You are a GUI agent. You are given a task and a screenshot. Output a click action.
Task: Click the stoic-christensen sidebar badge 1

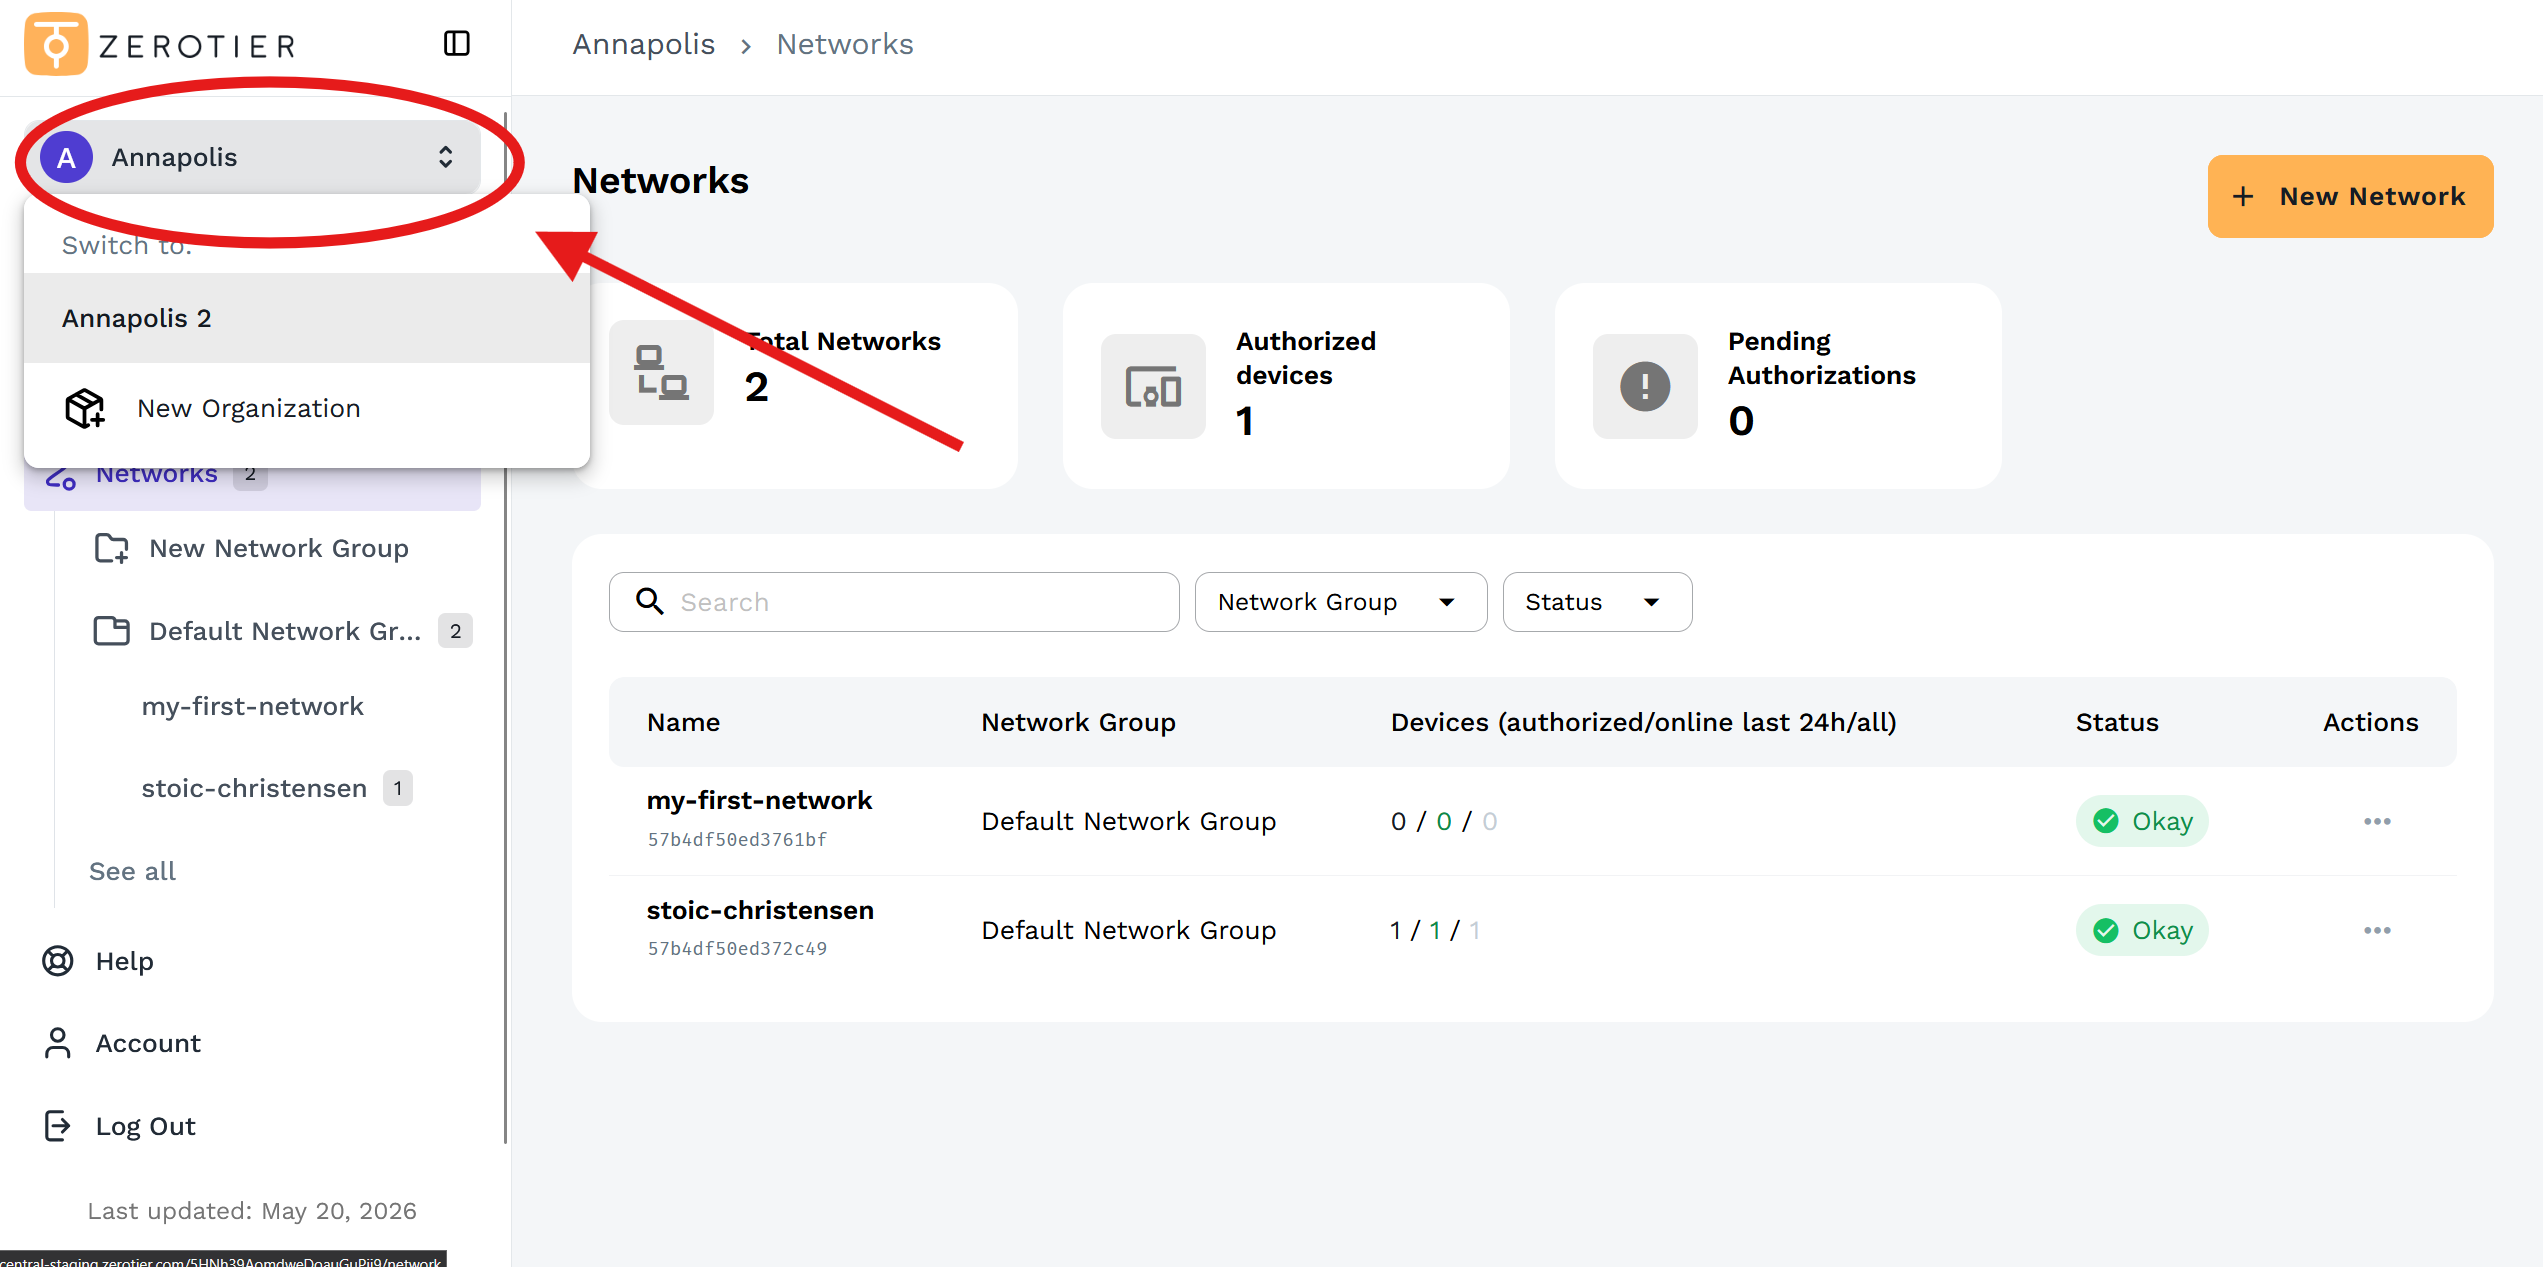click(x=398, y=788)
